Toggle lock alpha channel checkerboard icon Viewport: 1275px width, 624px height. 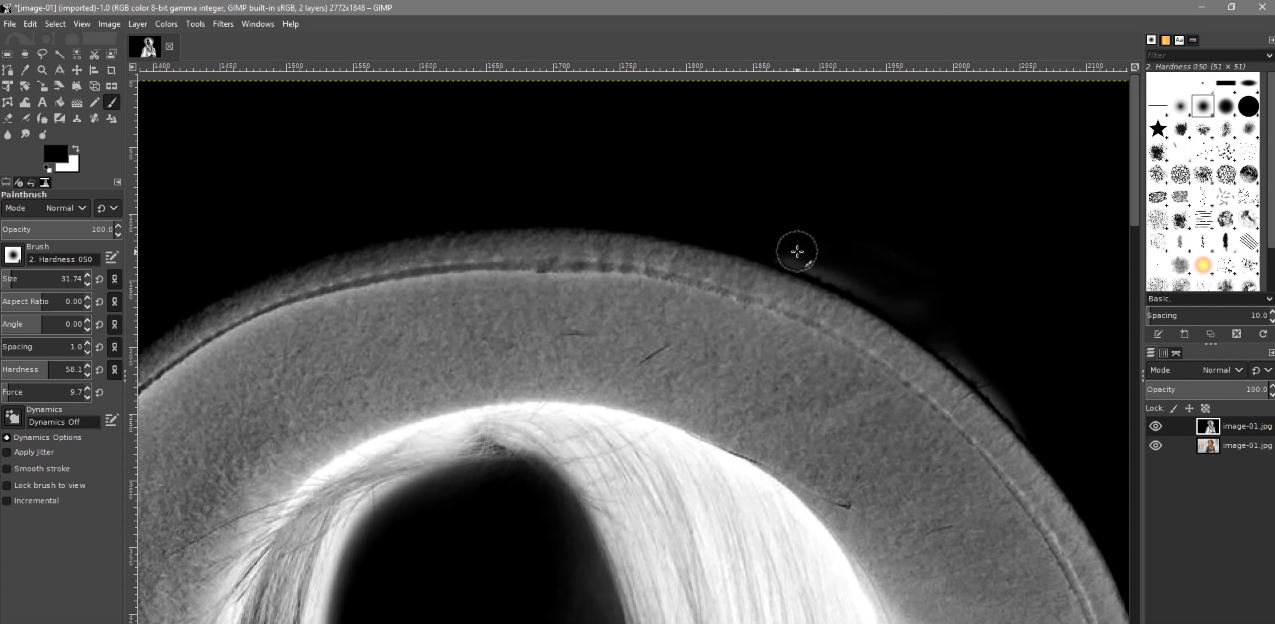click(x=1205, y=408)
